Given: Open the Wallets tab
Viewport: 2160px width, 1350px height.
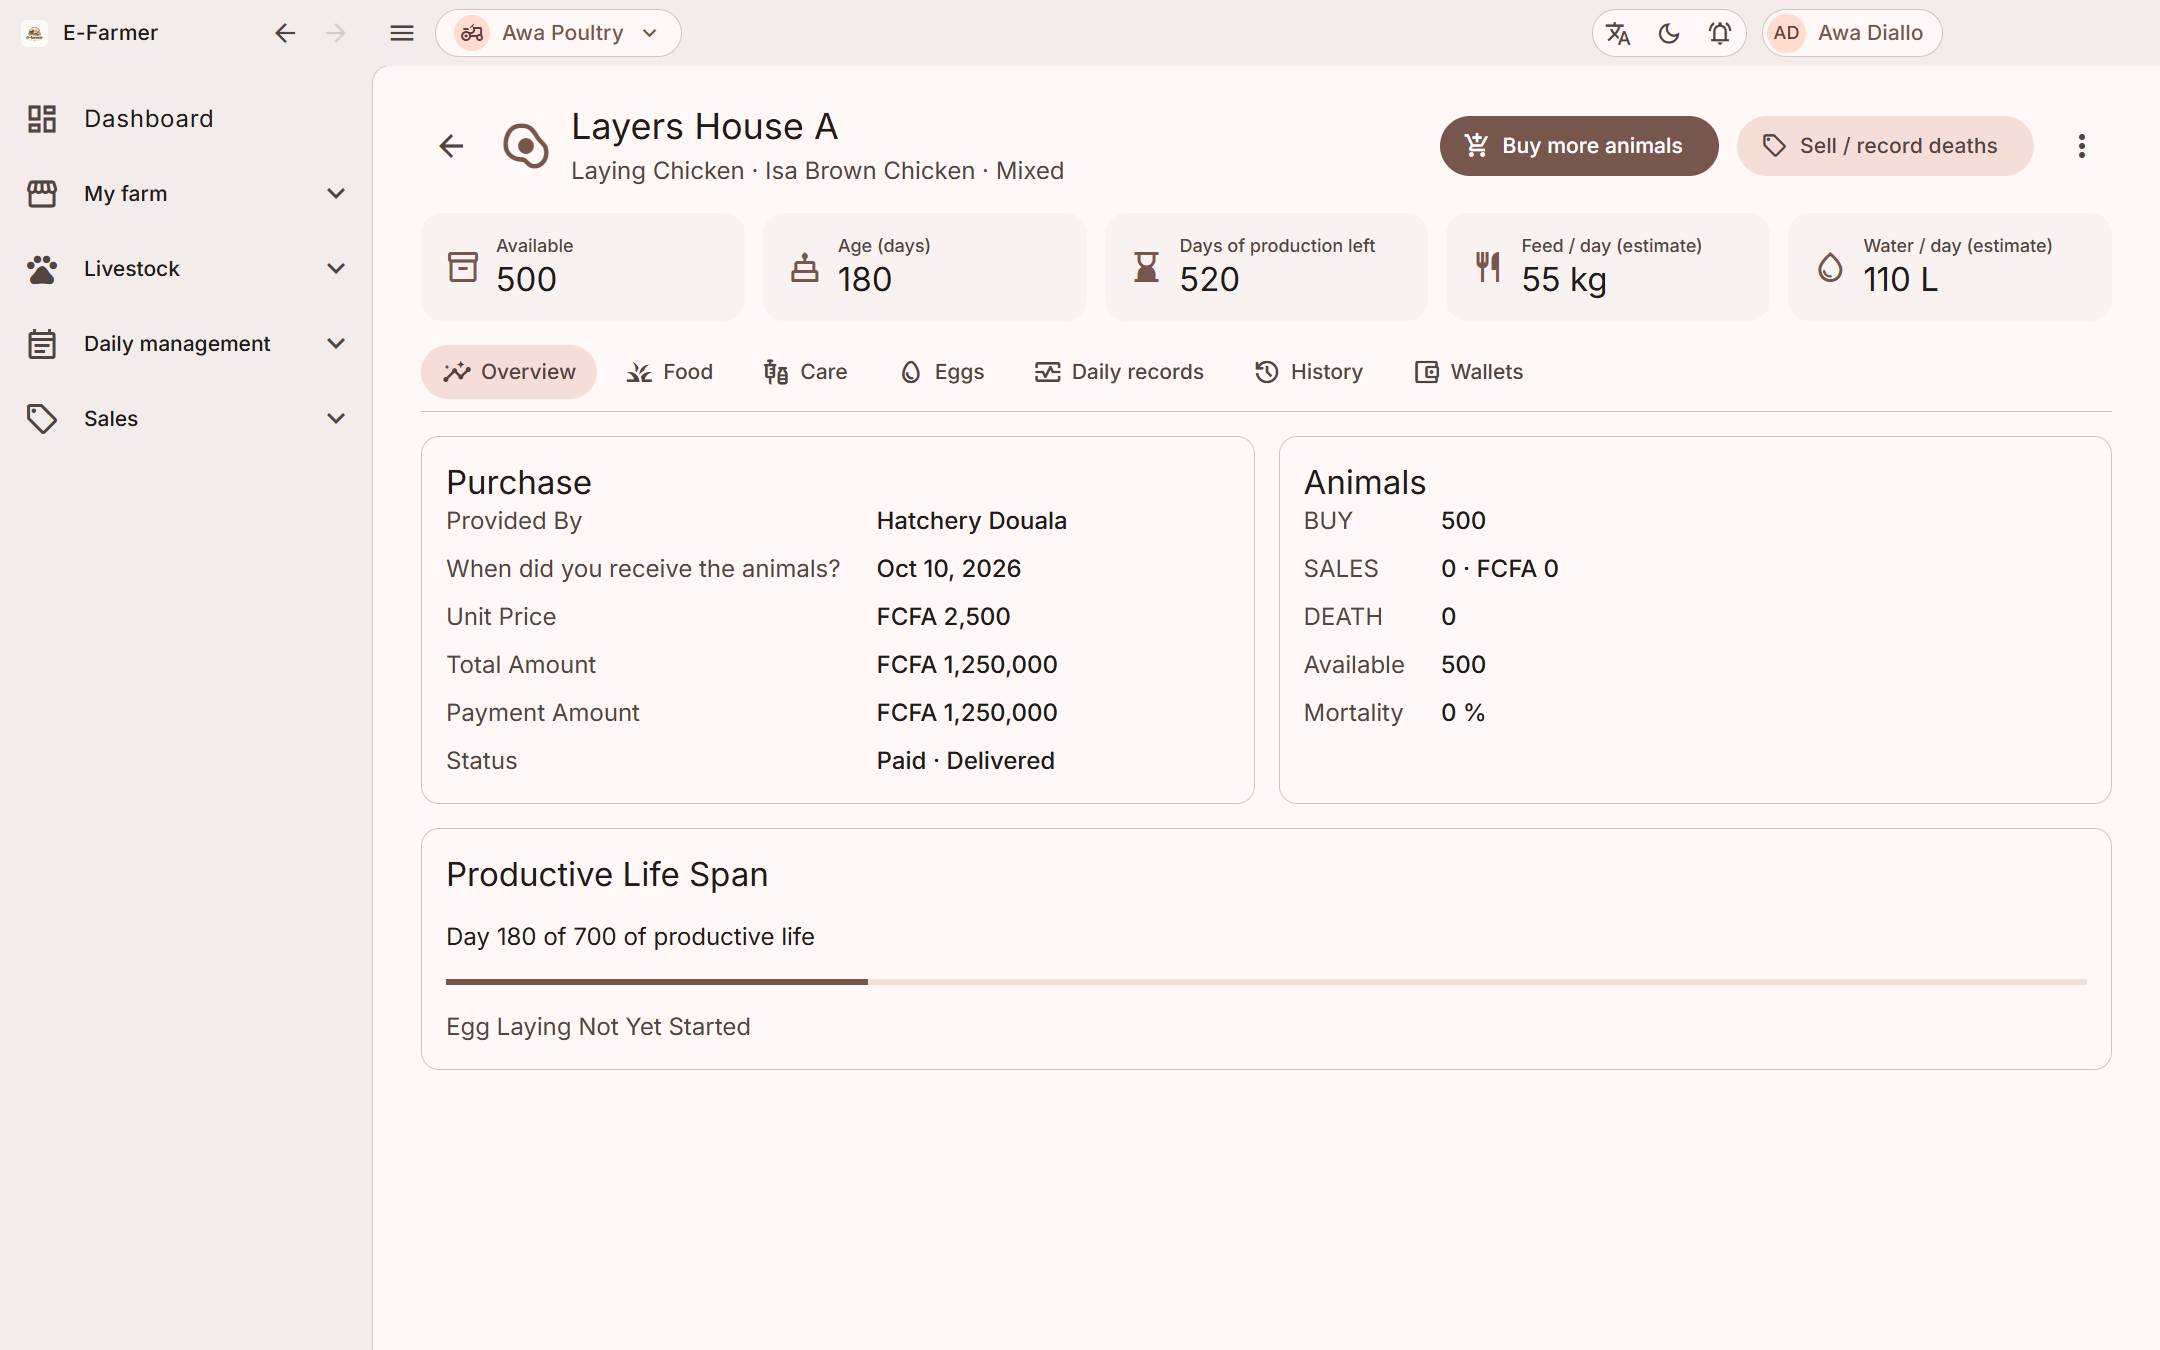Looking at the screenshot, I should [x=1469, y=372].
